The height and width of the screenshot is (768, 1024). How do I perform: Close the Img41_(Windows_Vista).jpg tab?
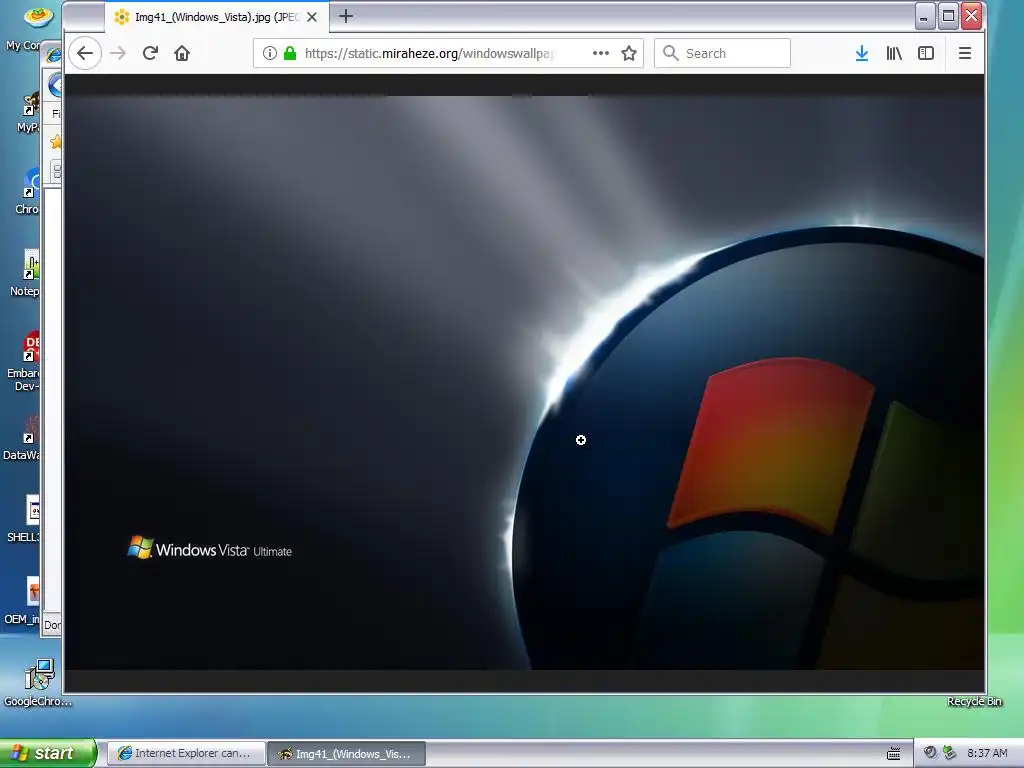coord(312,17)
